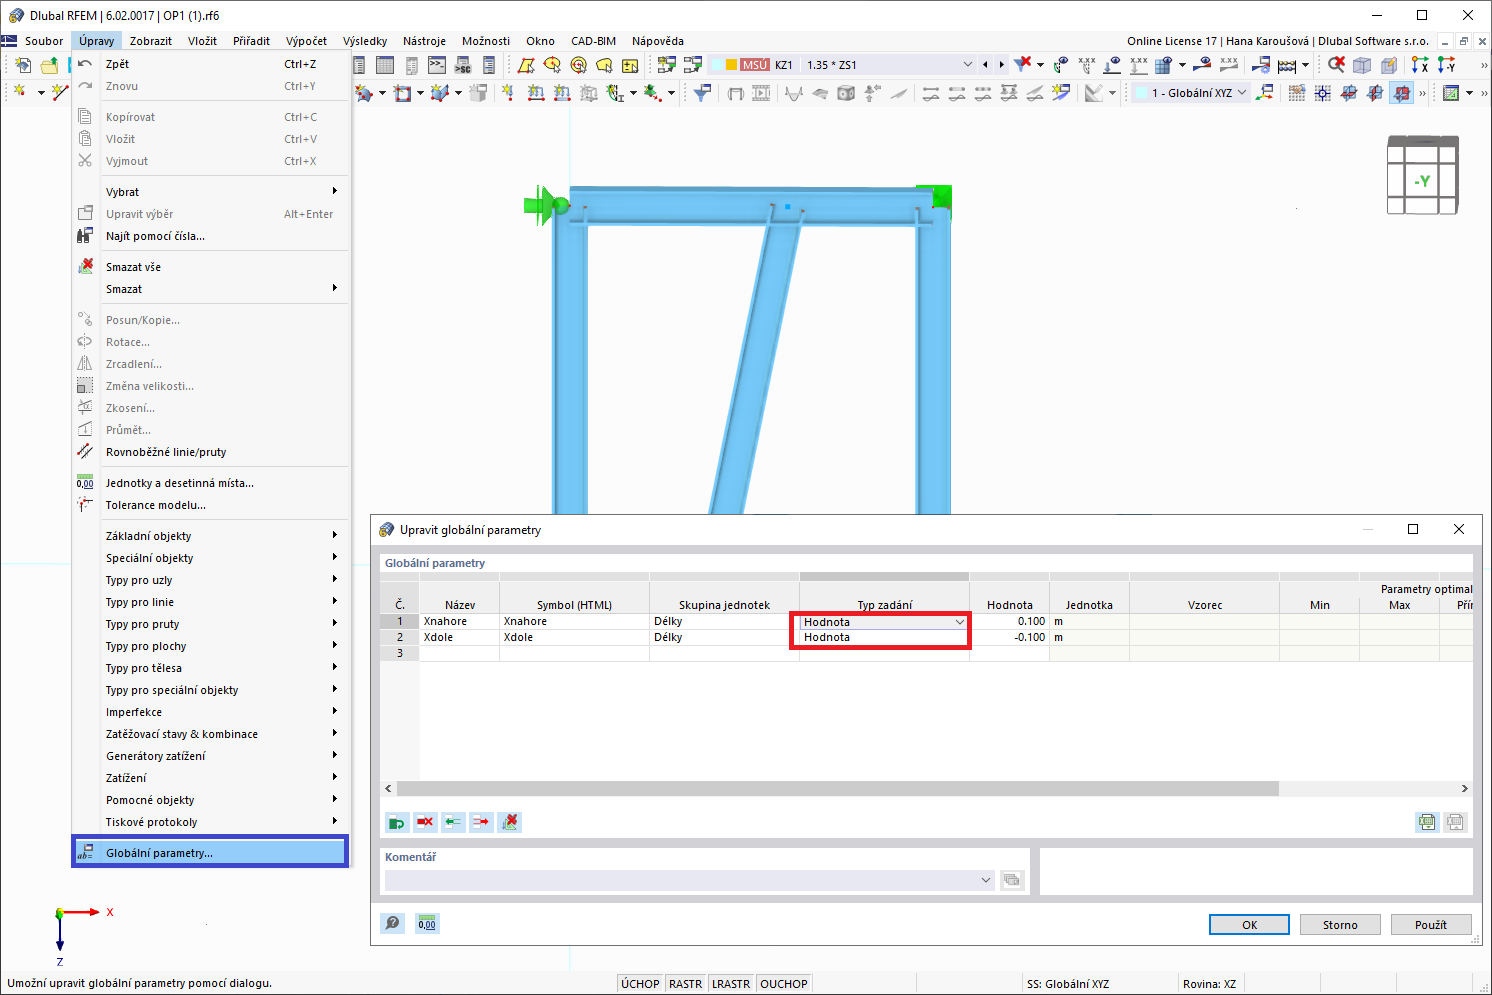Toggle OUCHOP in status bar
Image resolution: width=1492 pixels, height=995 pixels.
tap(784, 984)
